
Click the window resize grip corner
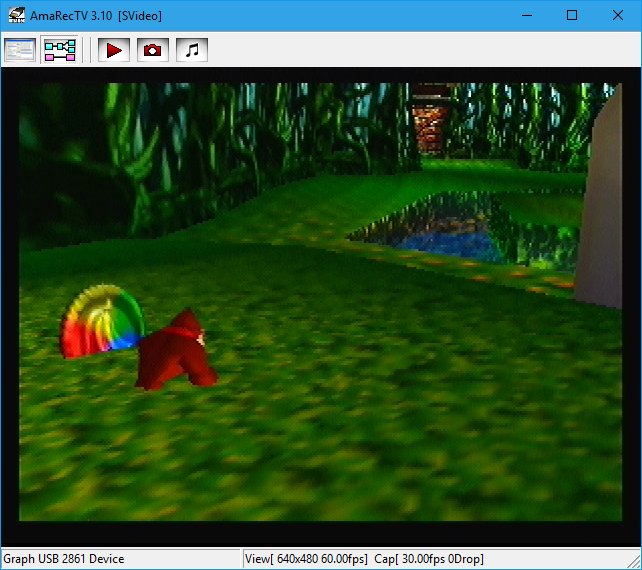[x=634, y=561]
